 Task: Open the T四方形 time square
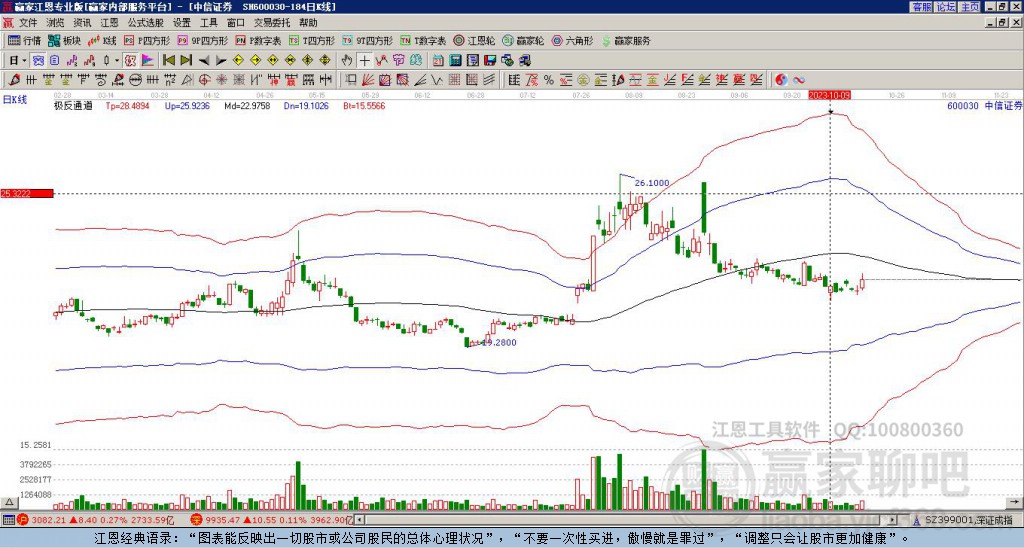pos(312,40)
